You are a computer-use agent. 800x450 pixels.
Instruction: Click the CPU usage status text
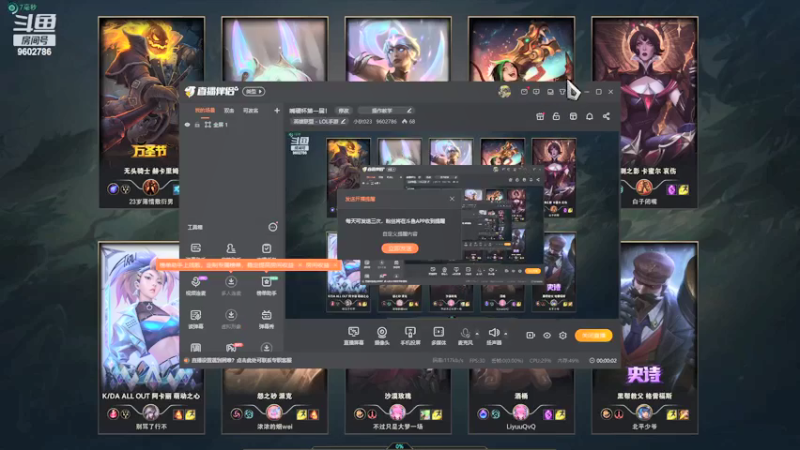coord(540,360)
